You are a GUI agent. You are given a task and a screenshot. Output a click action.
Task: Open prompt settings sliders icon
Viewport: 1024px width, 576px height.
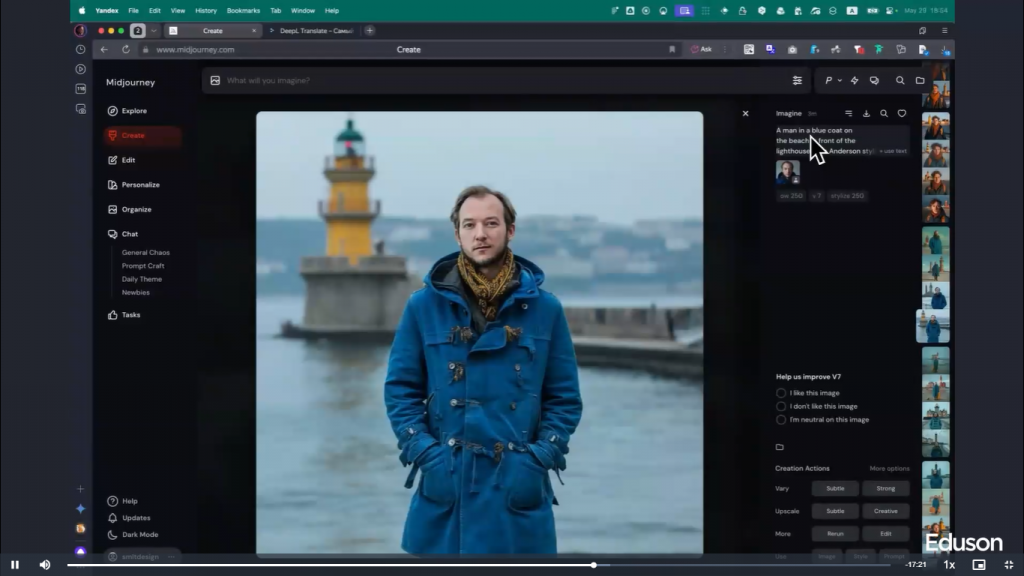pyautogui.click(x=797, y=80)
